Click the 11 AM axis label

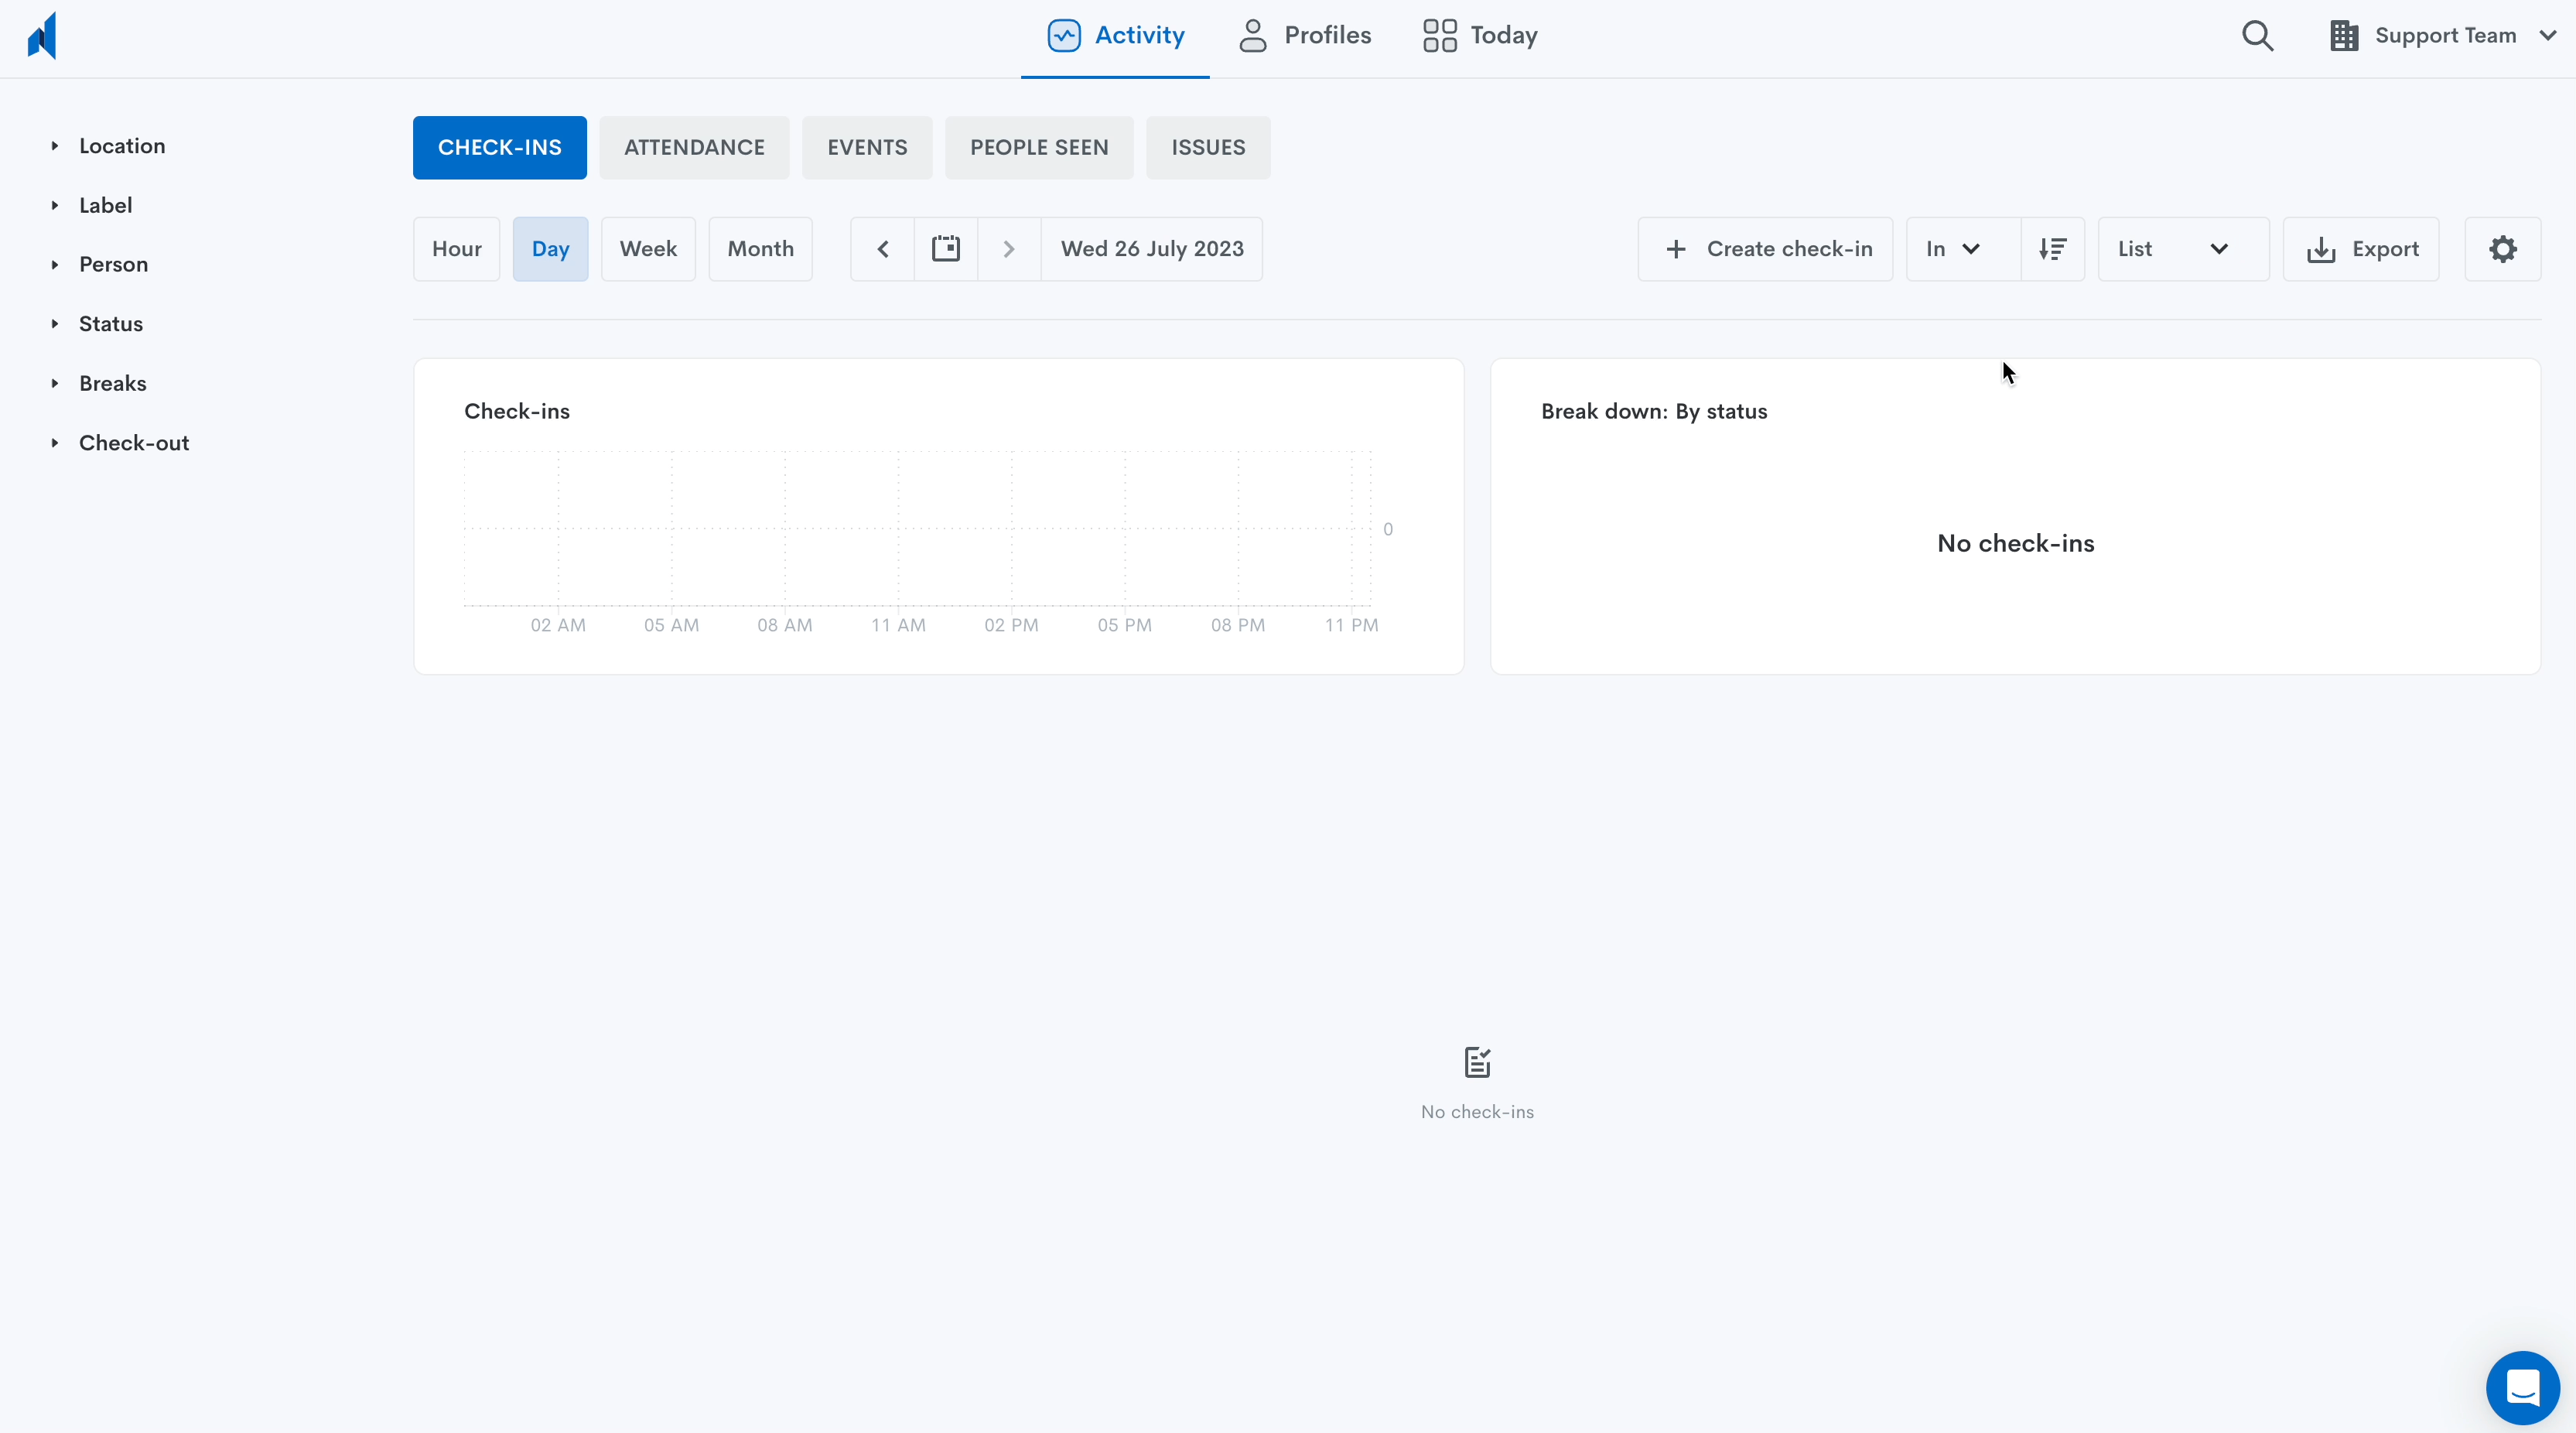[x=898, y=625]
